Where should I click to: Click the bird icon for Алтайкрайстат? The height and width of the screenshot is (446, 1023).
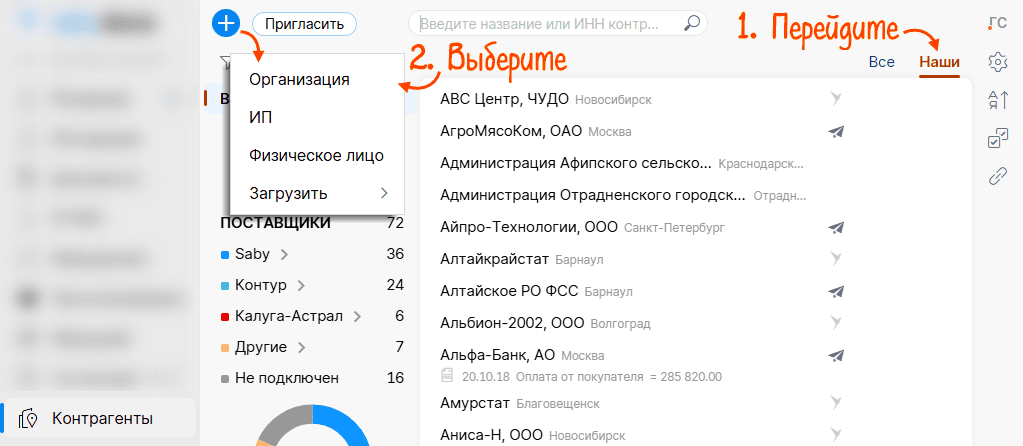[x=836, y=260]
